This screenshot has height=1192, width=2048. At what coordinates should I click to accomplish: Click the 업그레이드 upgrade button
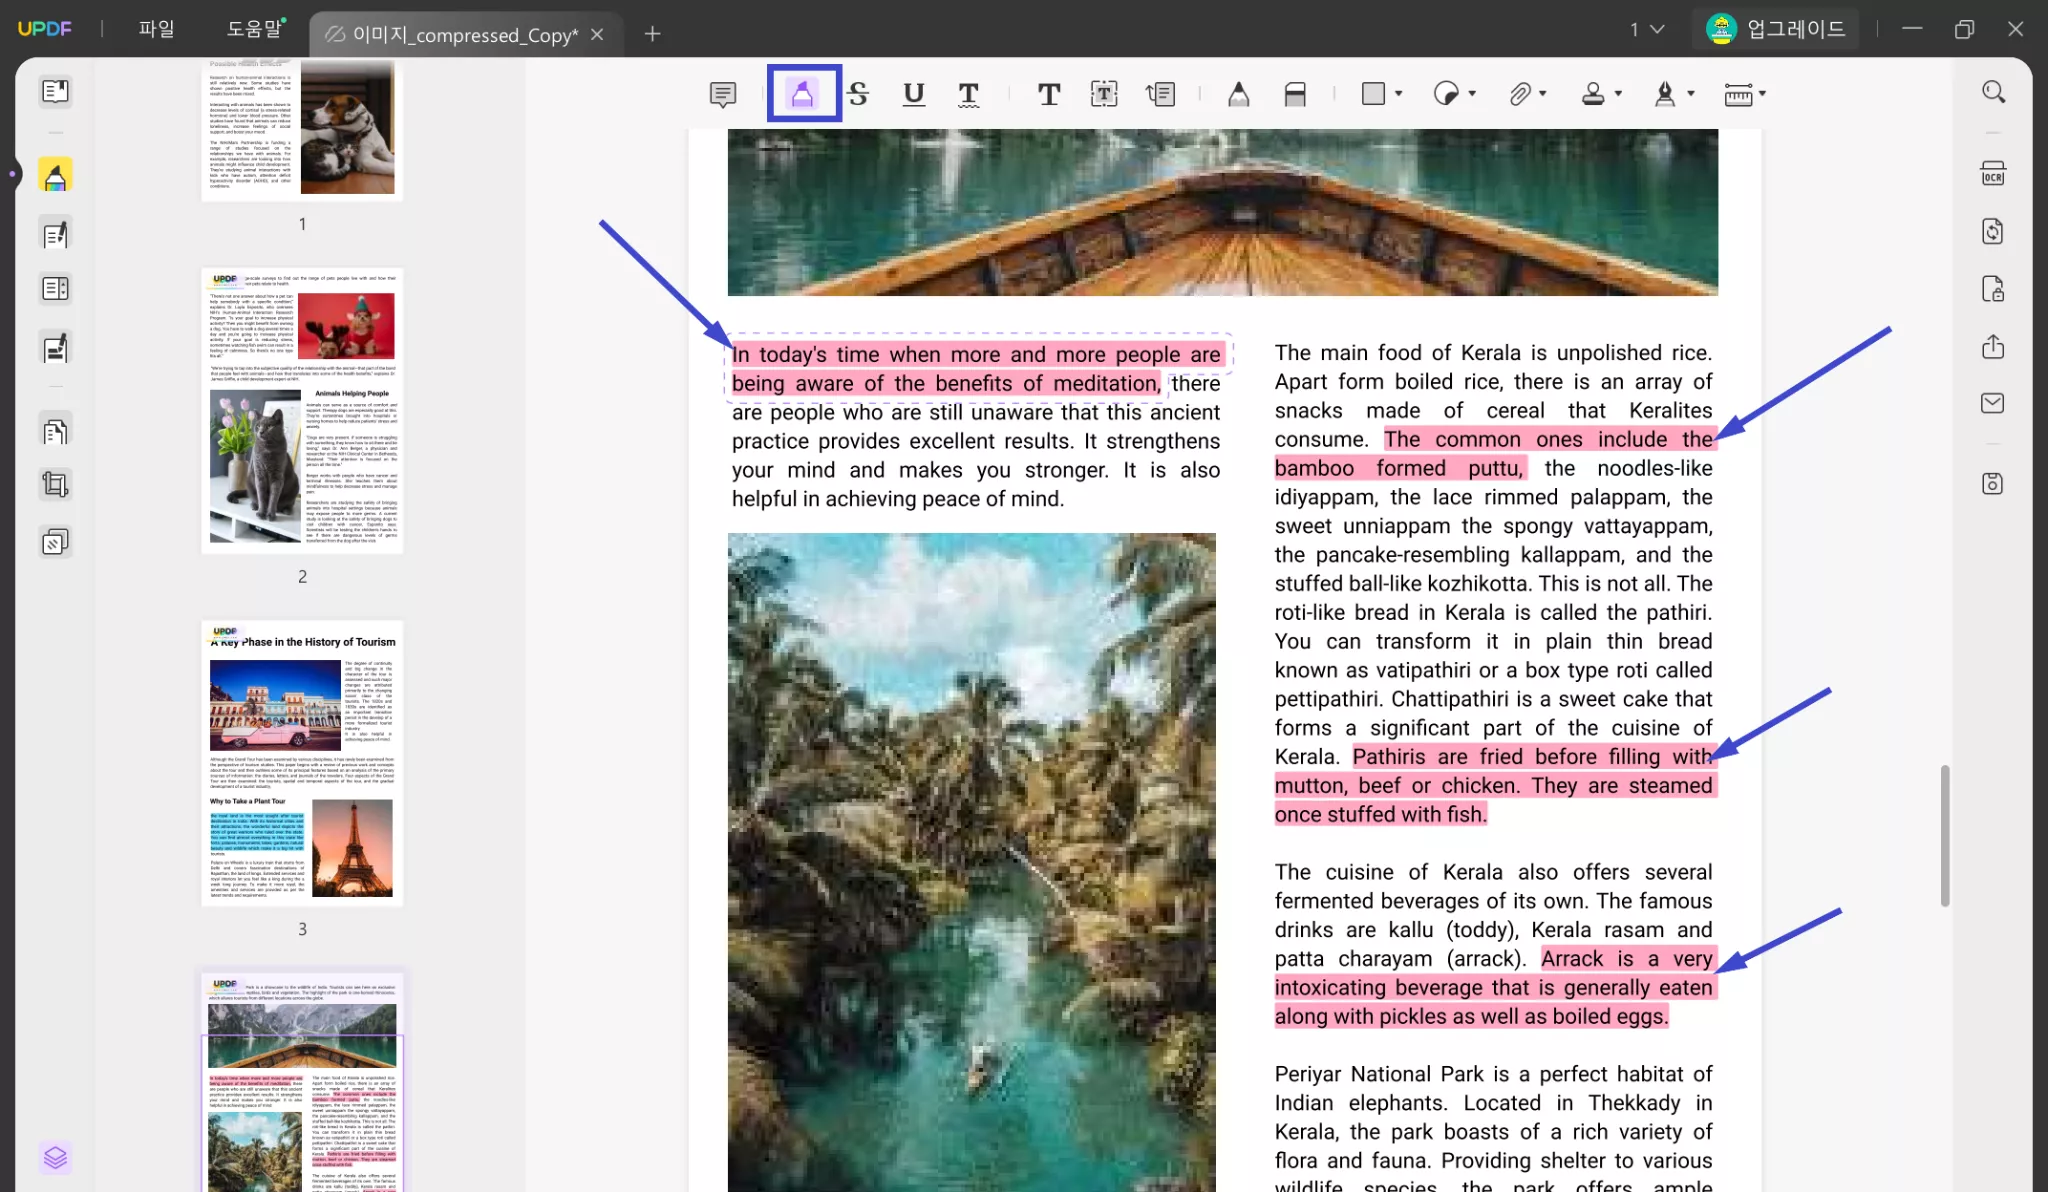(1776, 29)
